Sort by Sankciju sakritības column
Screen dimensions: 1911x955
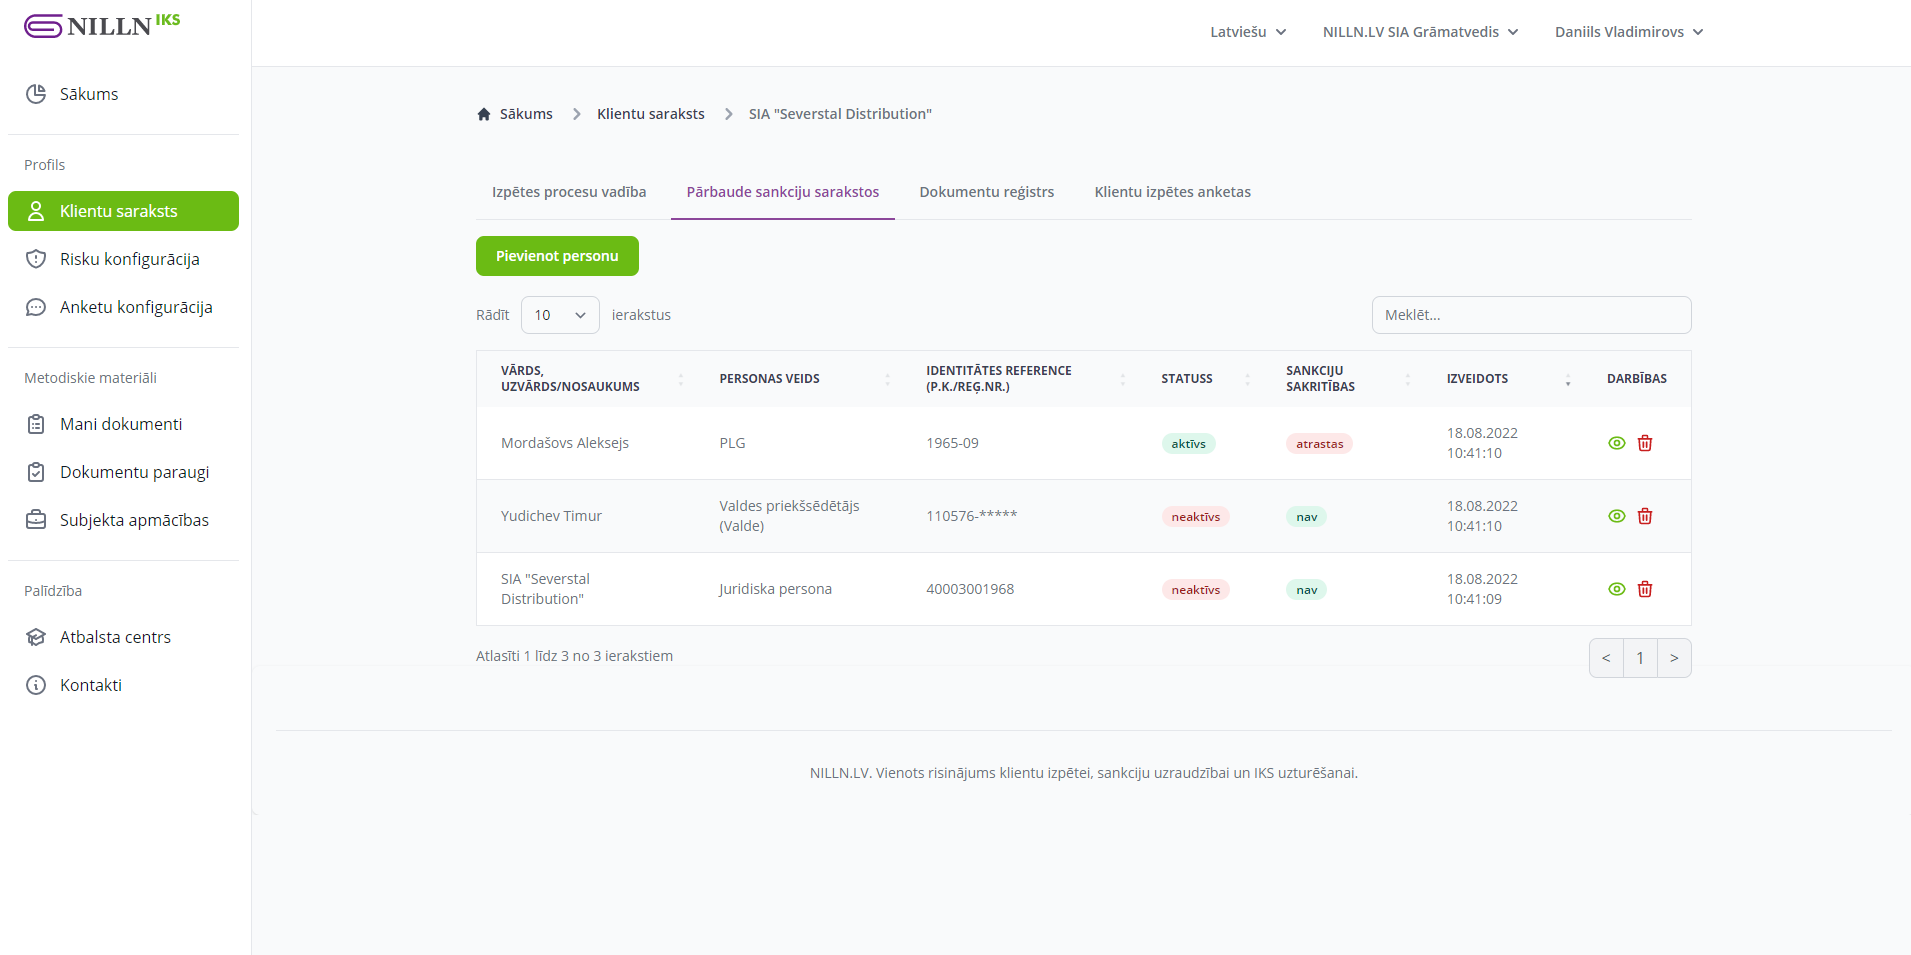coord(1343,379)
